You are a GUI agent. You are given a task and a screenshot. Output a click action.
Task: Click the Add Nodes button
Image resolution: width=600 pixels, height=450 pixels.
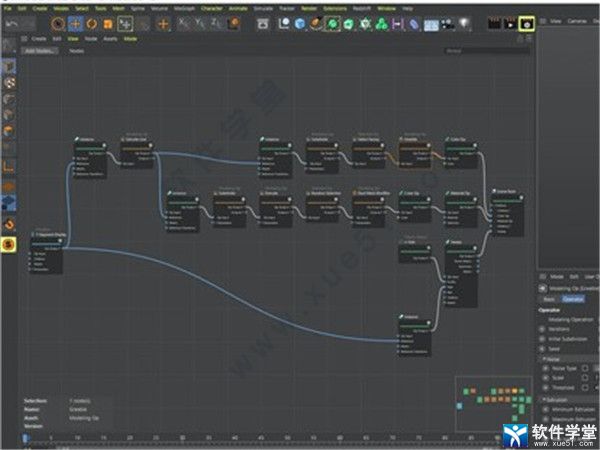[40, 51]
